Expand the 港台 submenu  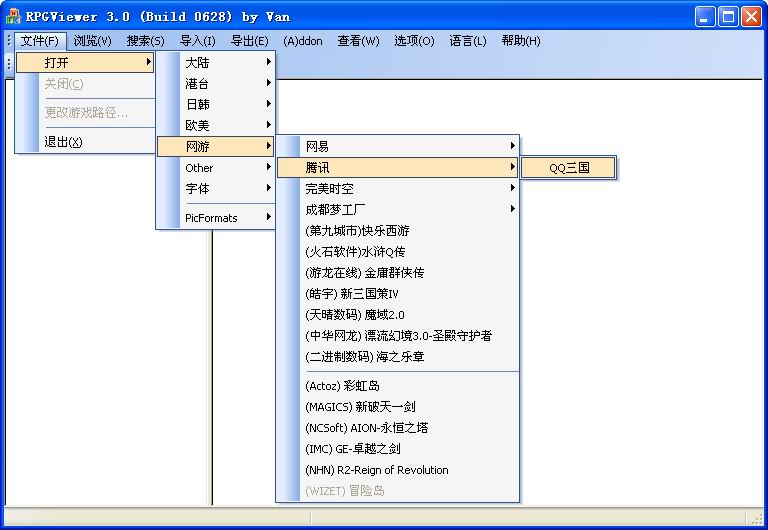coord(216,83)
